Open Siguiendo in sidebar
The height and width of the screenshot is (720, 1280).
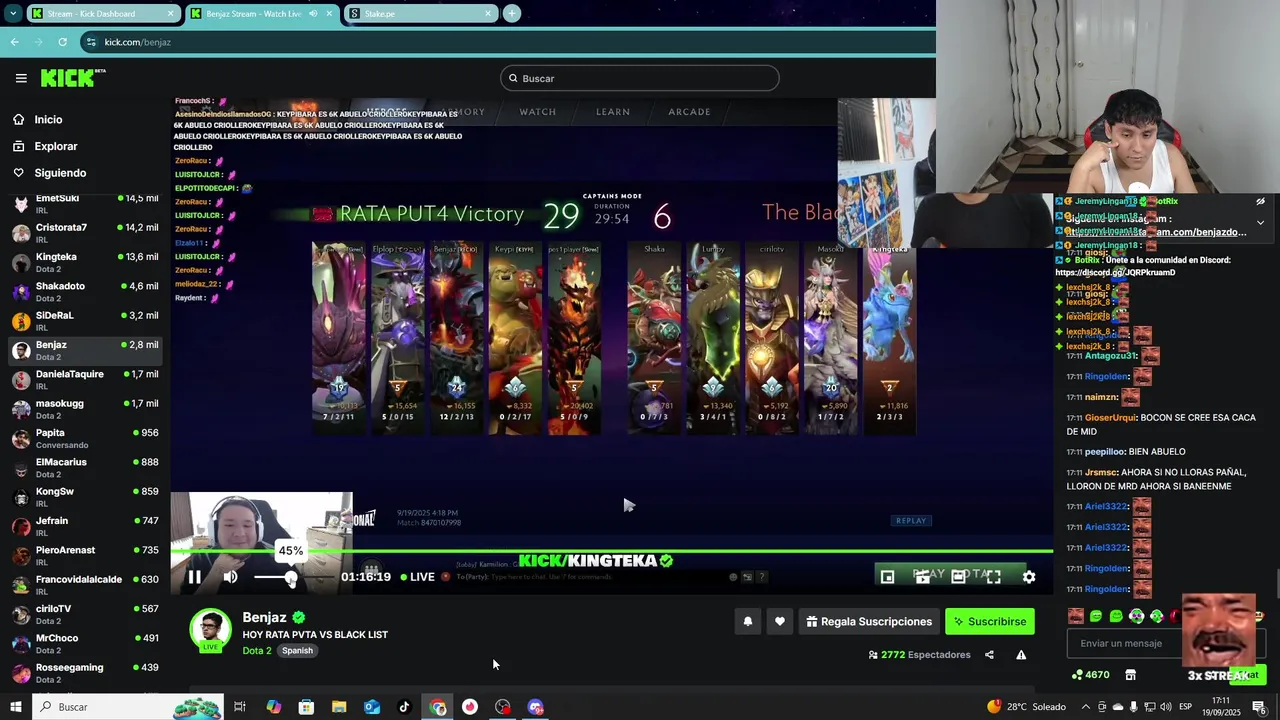click(60, 173)
